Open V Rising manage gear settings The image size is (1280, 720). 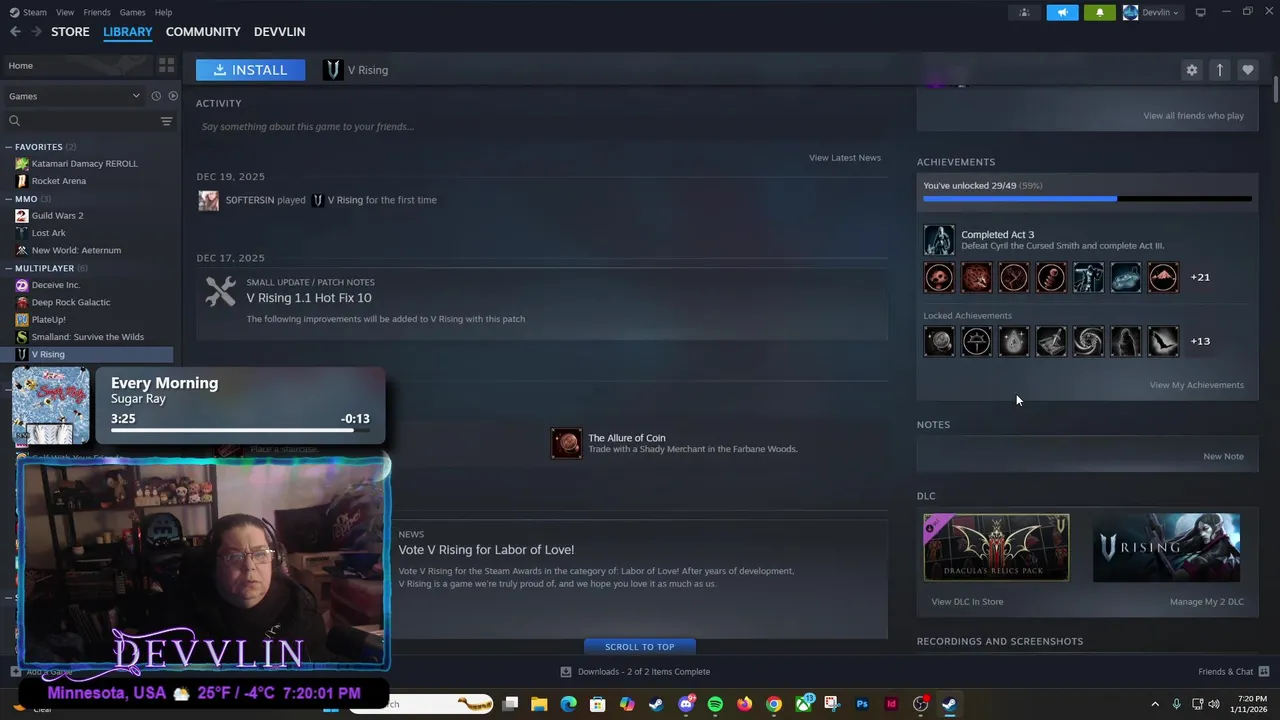1191,70
